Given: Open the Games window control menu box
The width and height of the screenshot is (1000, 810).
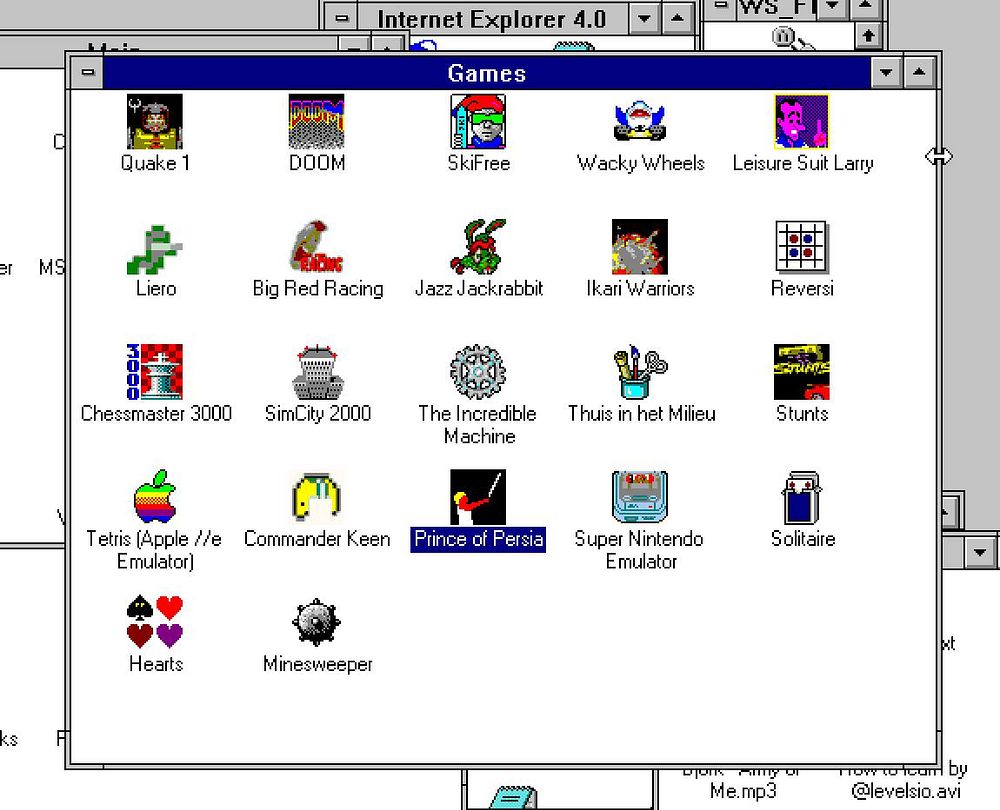Looking at the screenshot, I should [87, 72].
